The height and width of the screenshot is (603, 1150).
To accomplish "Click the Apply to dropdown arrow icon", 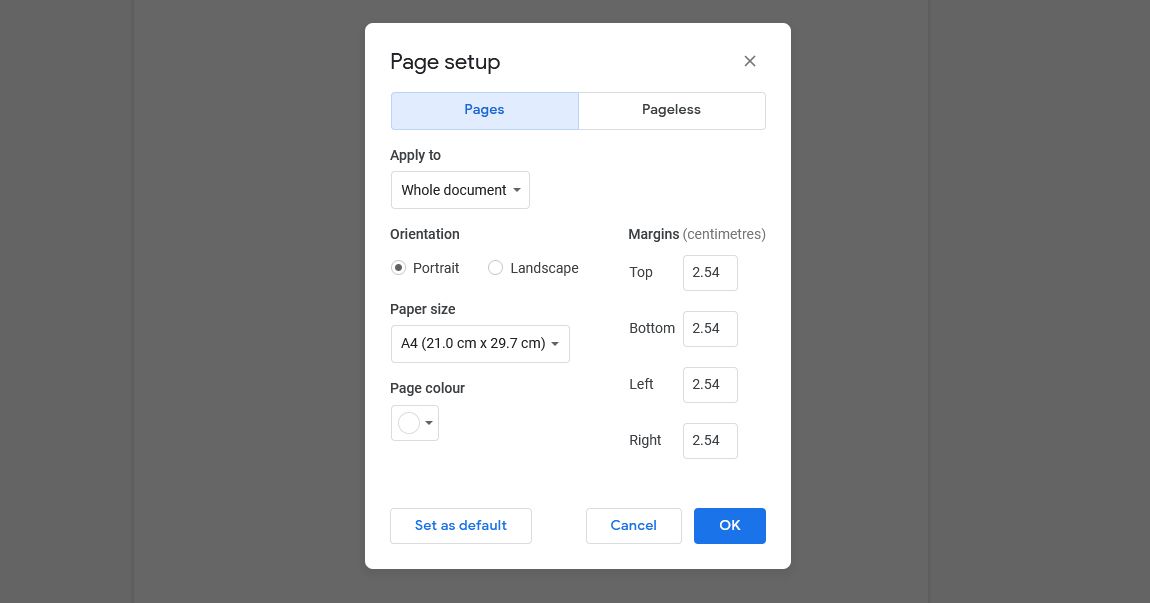I will tap(517, 190).
